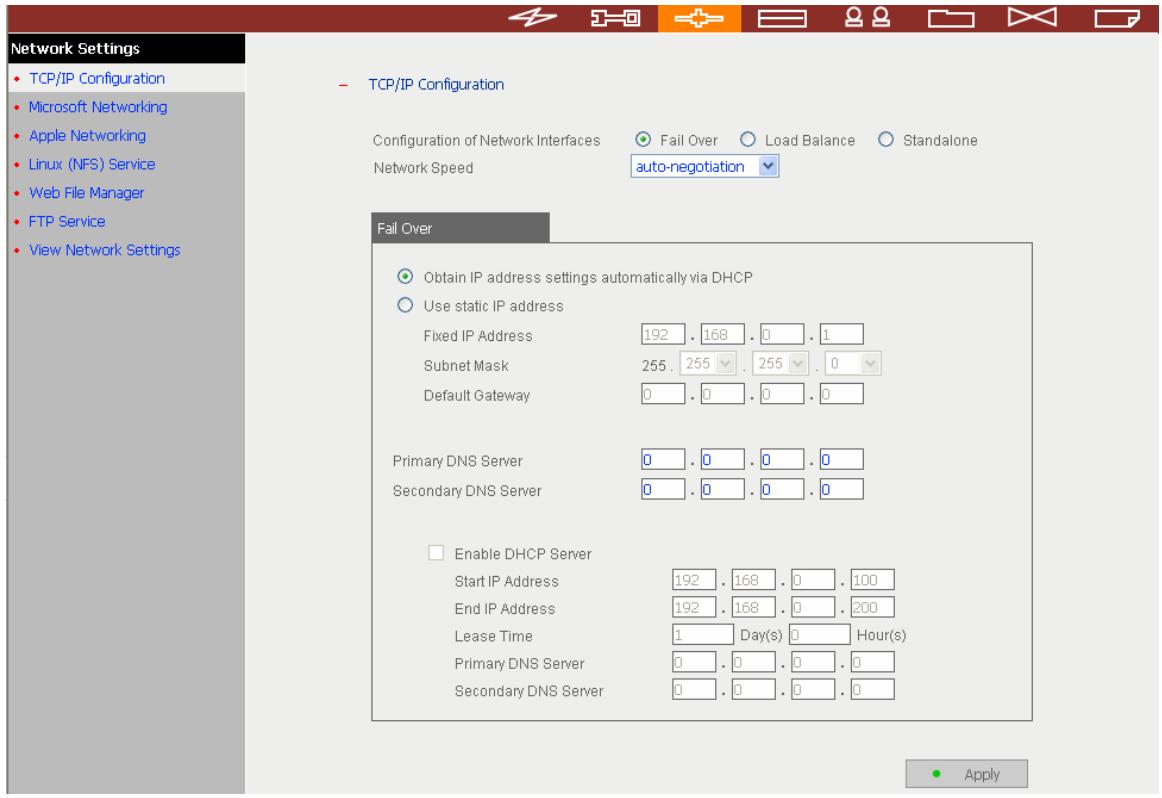The image size is (1162, 798).
Task: Select Fail Over radio button
Action: click(x=643, y=139)
